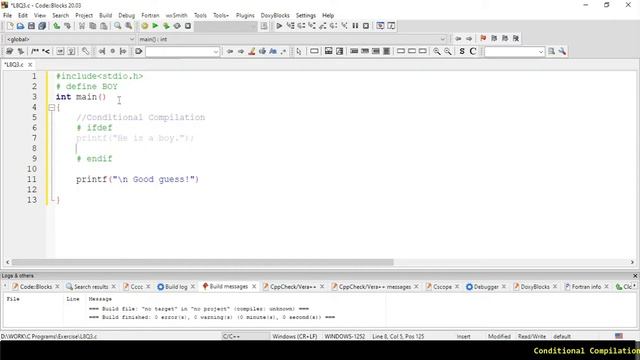Paste from clipboard toolbar icon
The image size is (640, 360).
tap(104, 26)
